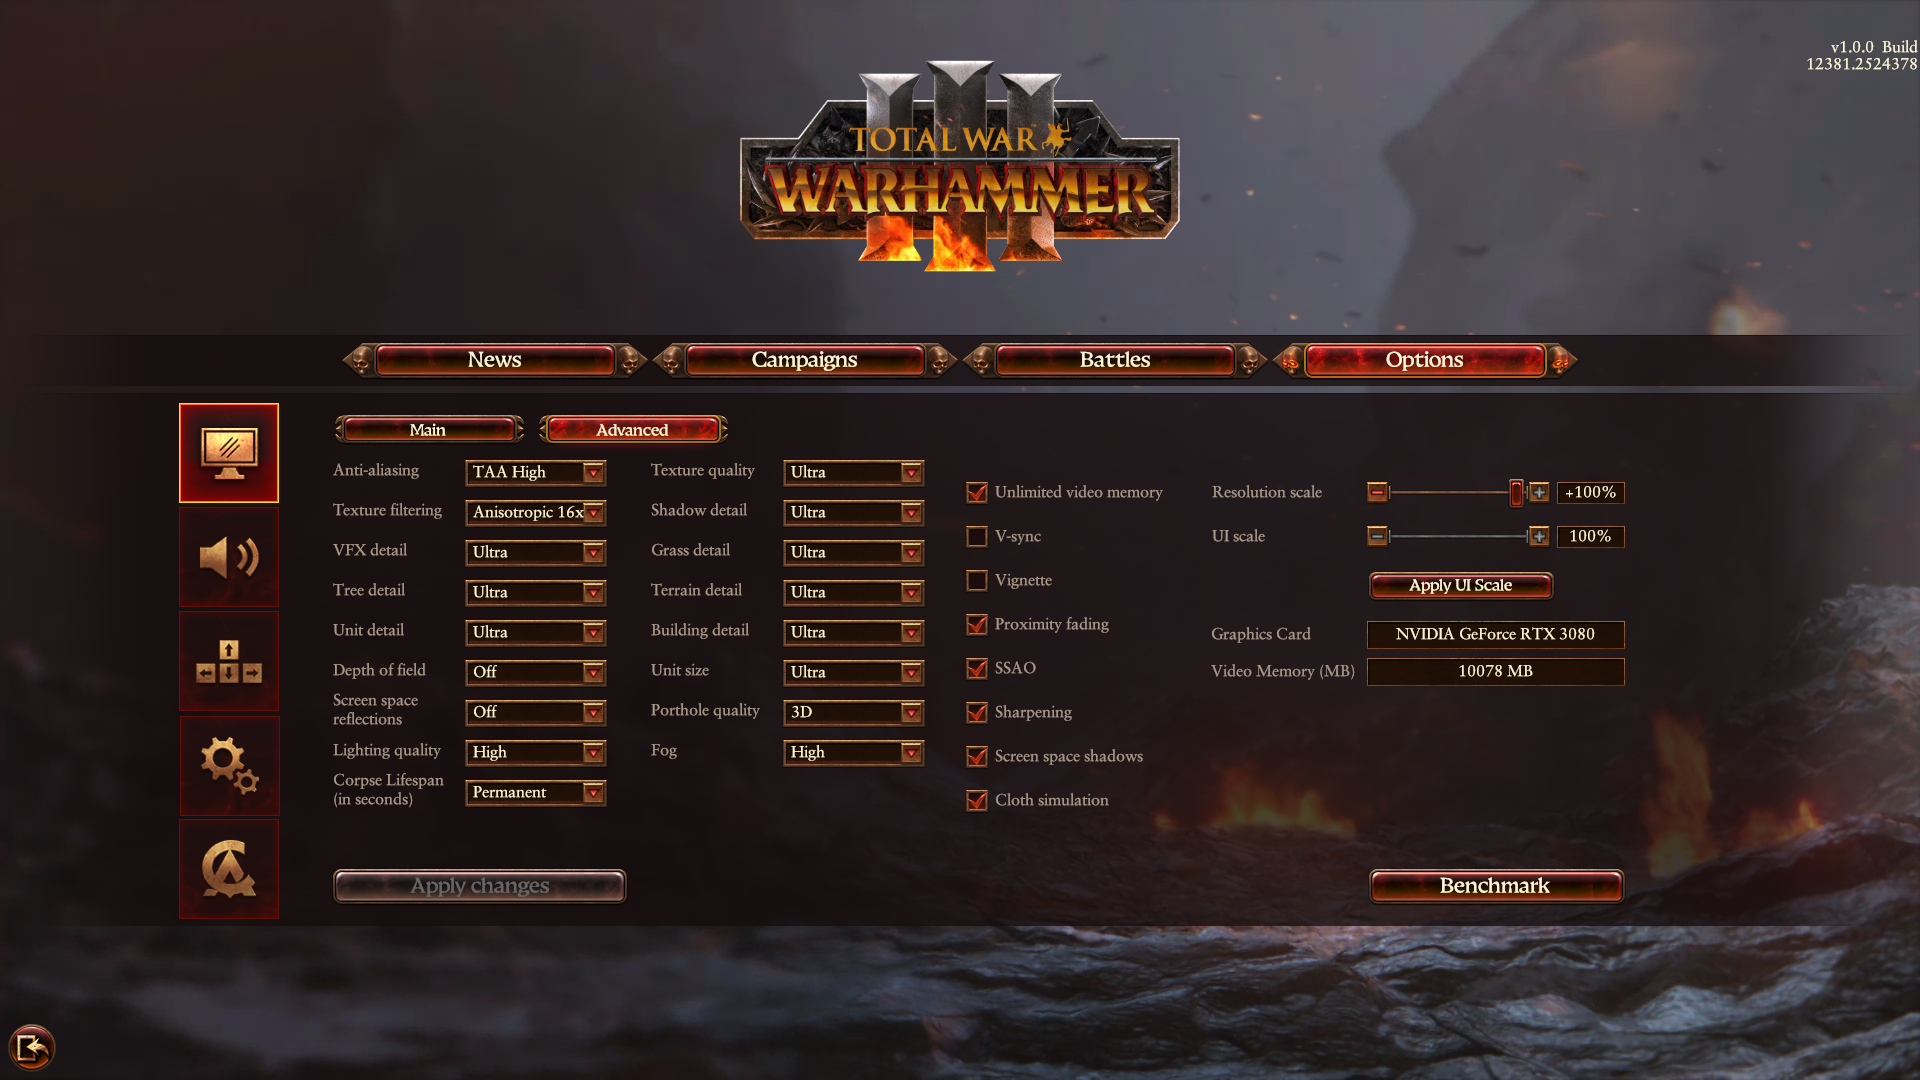The image size is (1920, 1080).
Task: Click the Video Memory 10078 MB field
Action: pos(1496,671)
